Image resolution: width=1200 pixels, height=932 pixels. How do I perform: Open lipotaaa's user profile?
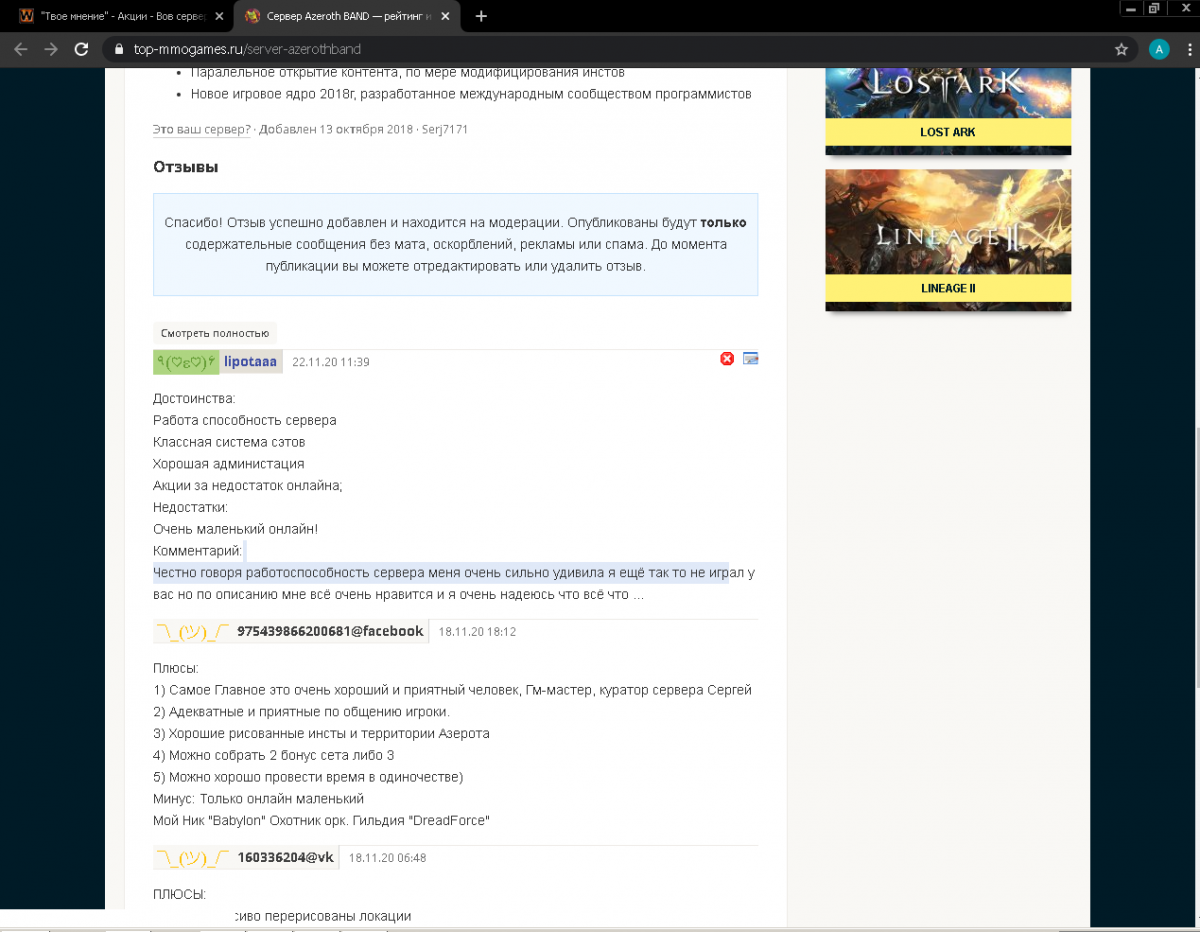coord(250,361)
